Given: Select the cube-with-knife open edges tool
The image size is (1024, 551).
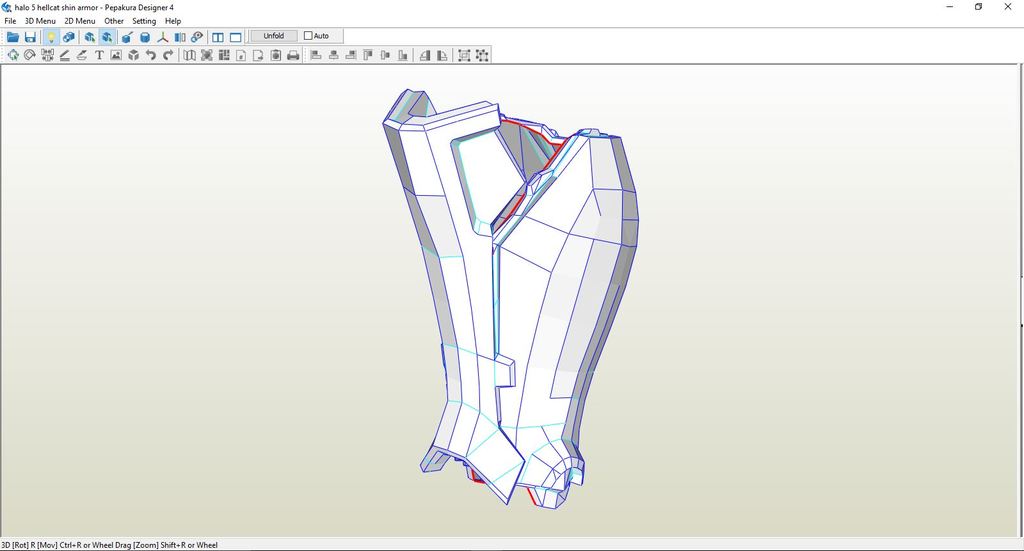Looking at the screenshot, I should 127,37.
